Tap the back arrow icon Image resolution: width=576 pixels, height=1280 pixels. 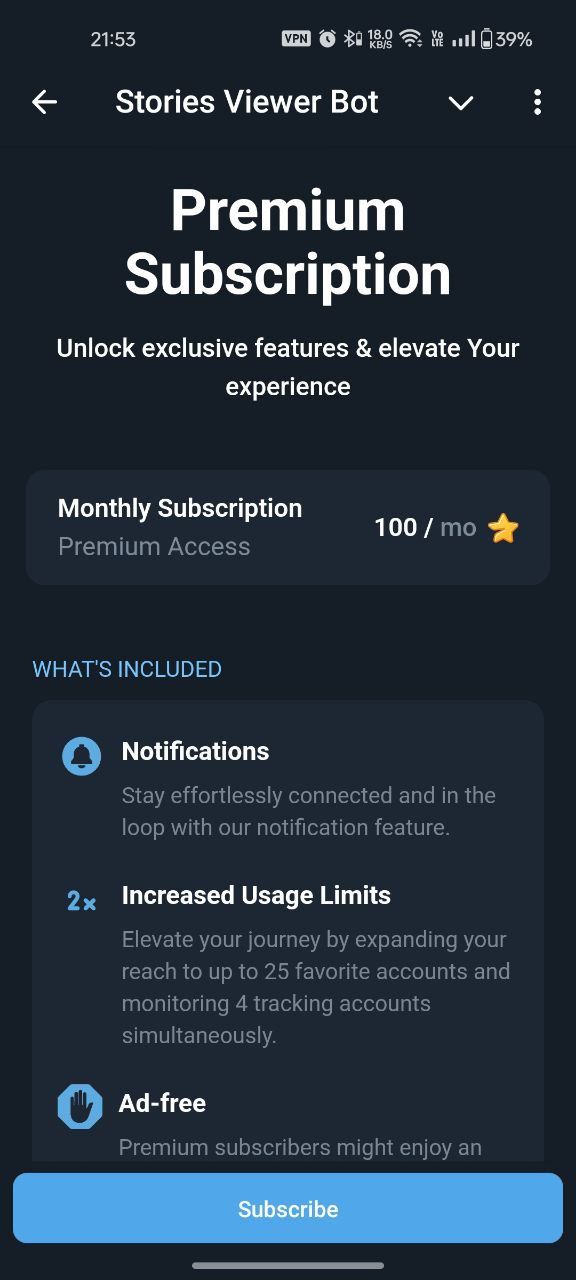pyautogui.click(x=44, y=102)
